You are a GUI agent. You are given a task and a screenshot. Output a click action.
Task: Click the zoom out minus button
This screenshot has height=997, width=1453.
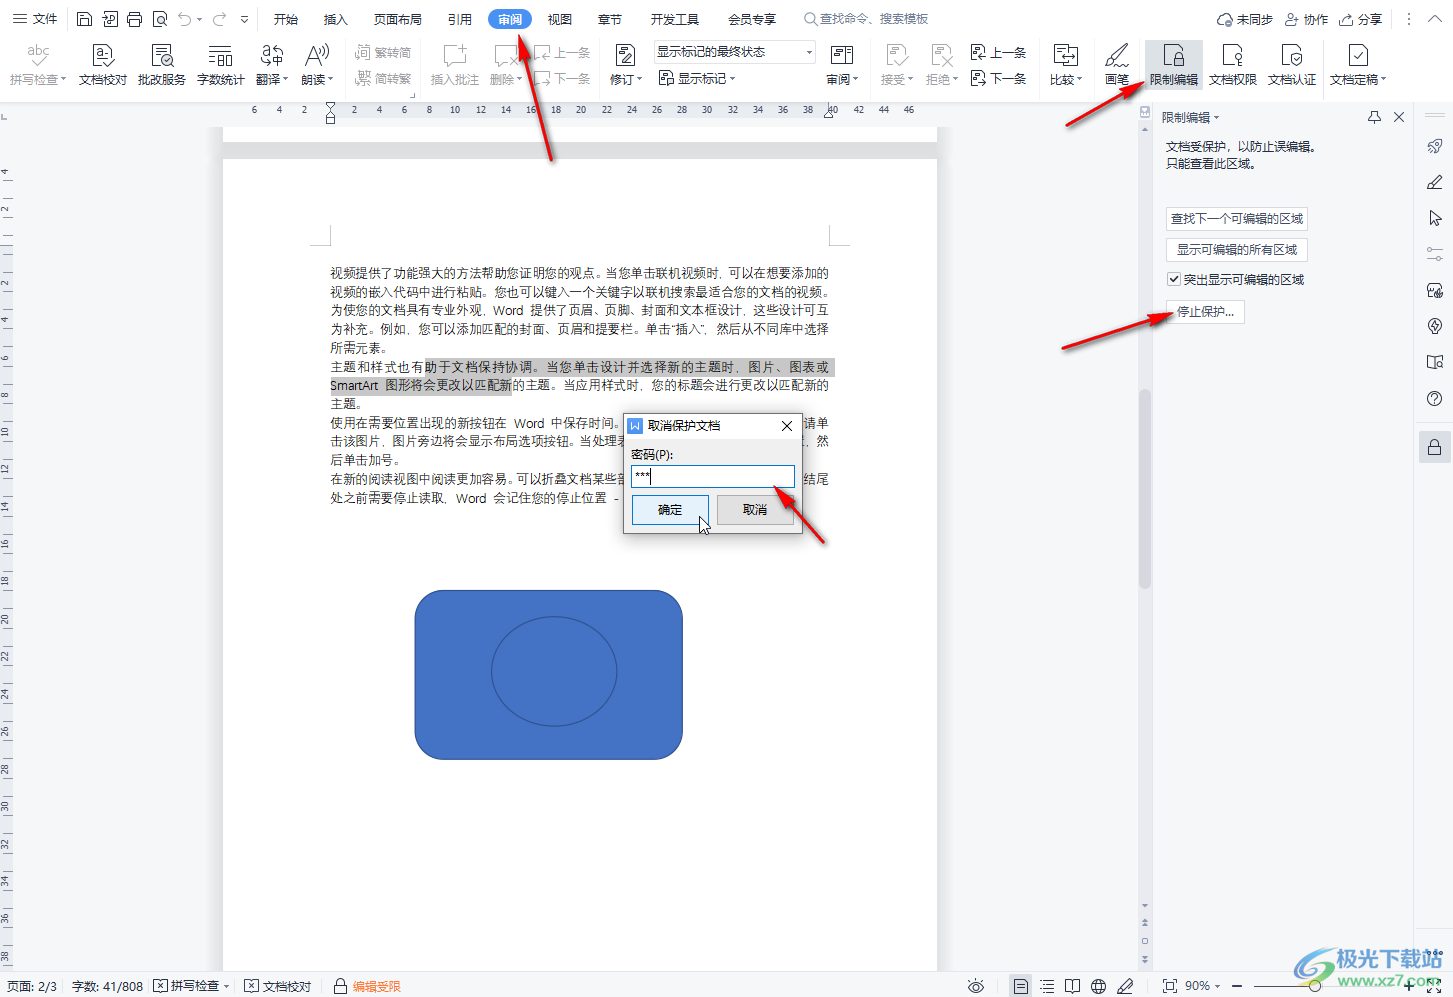pyautogui.click(x=1237, y=986)
